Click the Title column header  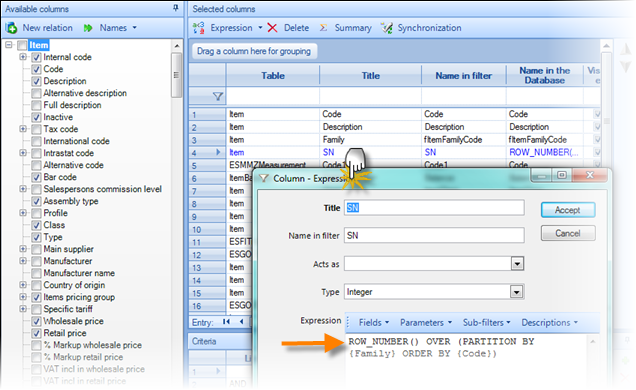(370, 75)
